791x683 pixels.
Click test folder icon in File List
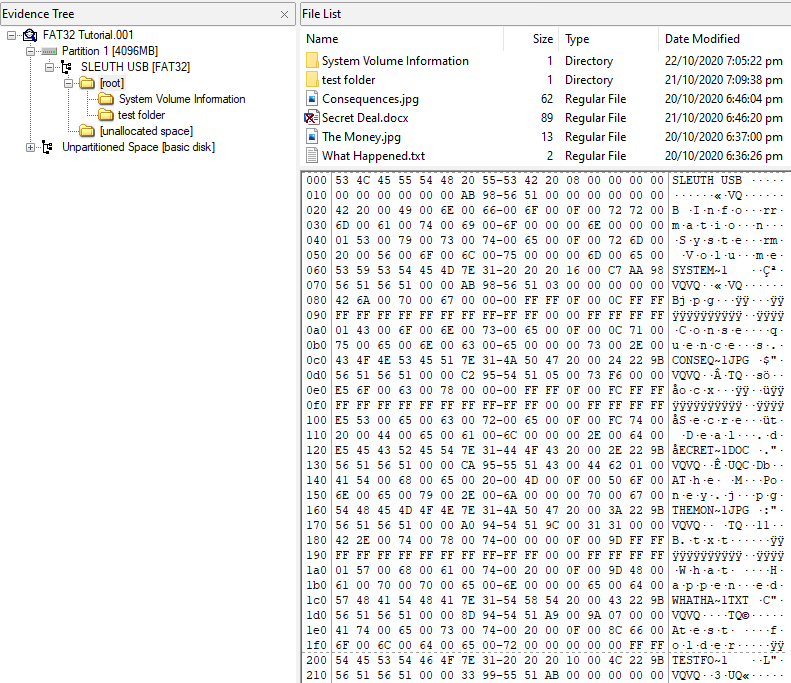point(312,80)
